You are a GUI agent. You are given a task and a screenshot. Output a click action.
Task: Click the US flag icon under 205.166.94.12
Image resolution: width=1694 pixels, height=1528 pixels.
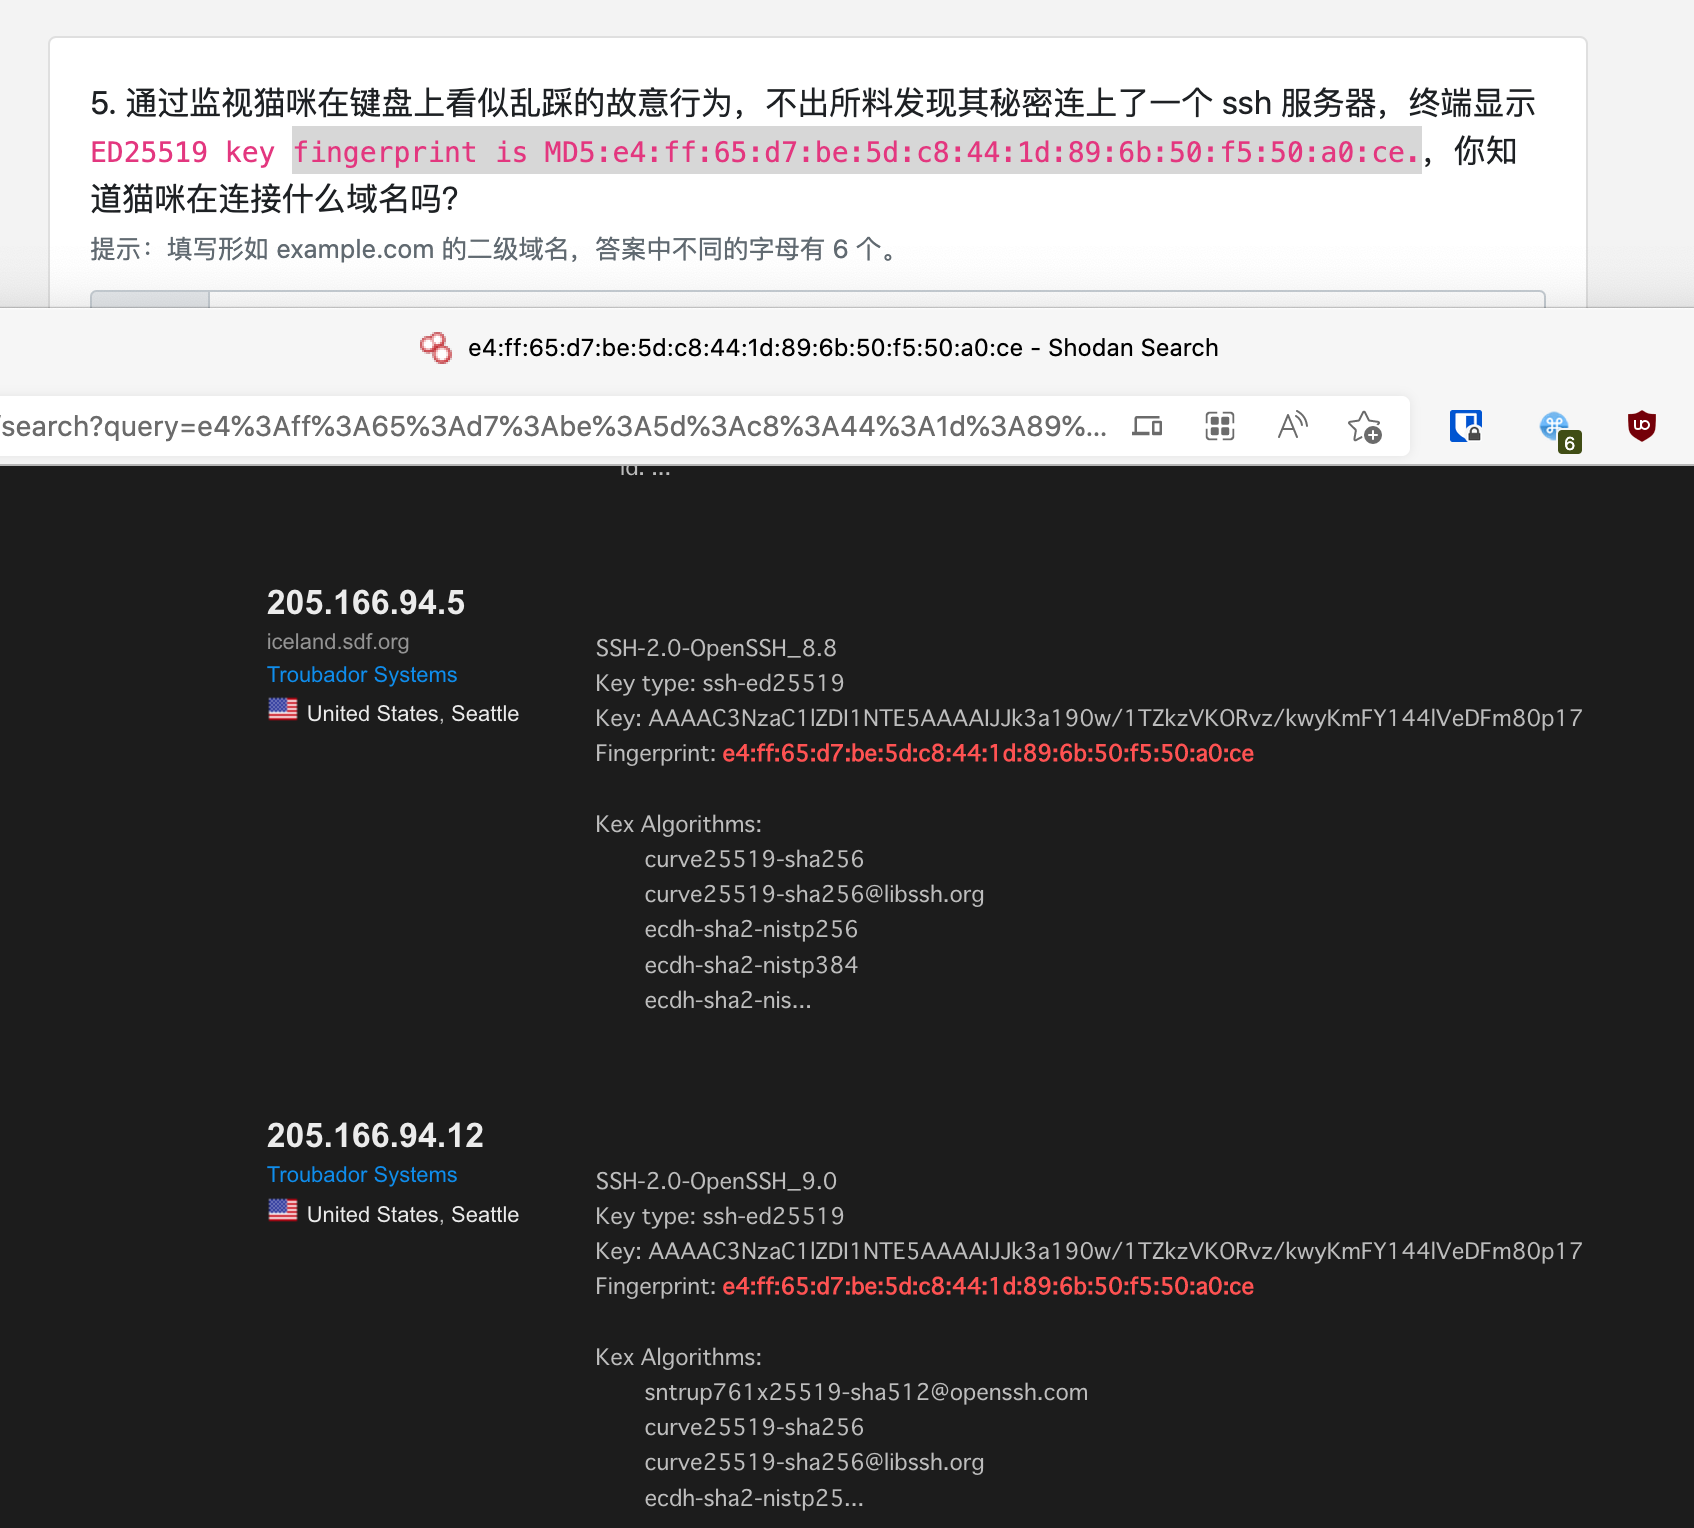click(x=283, y=1210)
